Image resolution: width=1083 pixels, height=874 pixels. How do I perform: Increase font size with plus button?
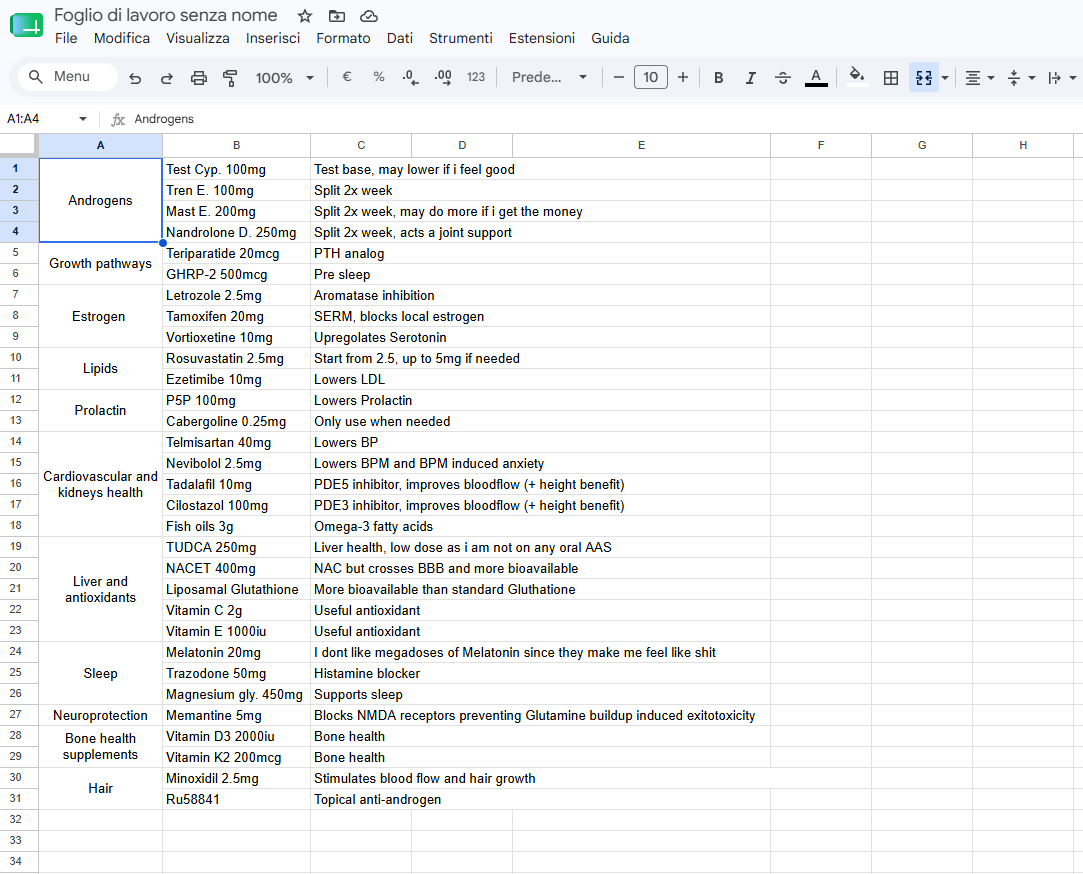click(x=682, y=77)
